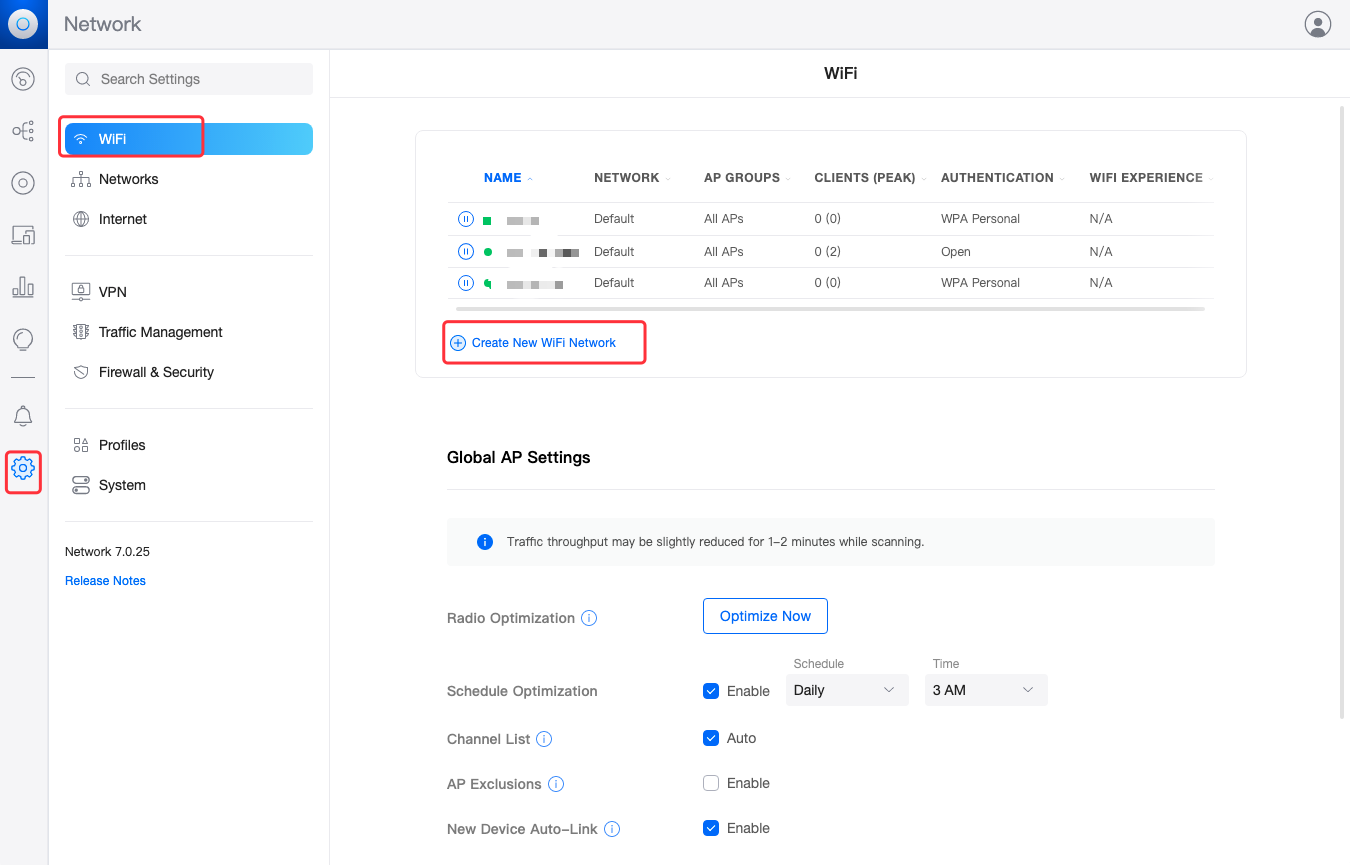Open the Time 3 AM dropdown
1350x865 pixels.
pos(984,690)
